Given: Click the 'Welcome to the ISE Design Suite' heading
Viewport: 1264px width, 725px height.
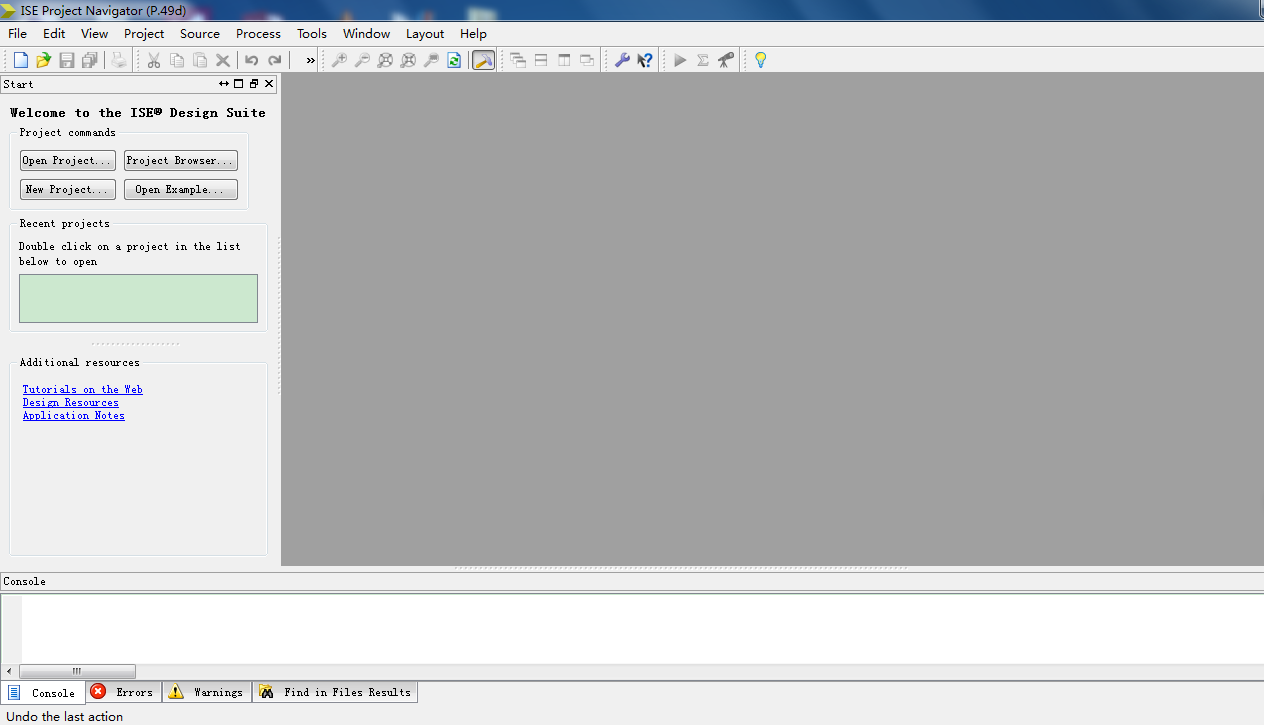Looking at the screenshot, I should tap(138, 113).
